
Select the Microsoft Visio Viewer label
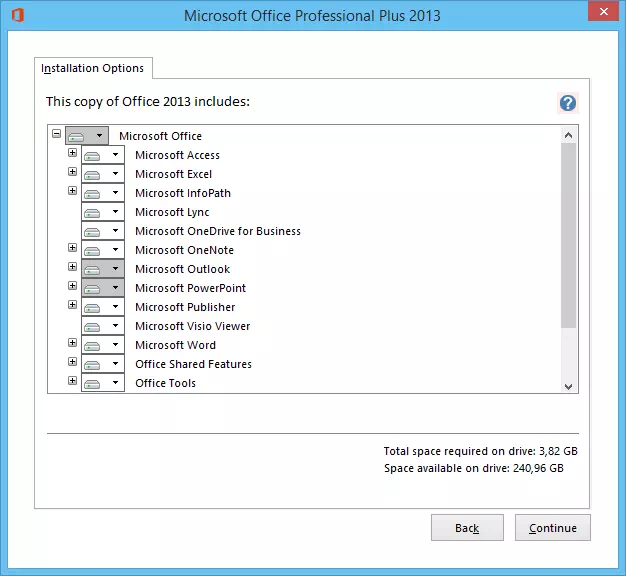[192, 326]
